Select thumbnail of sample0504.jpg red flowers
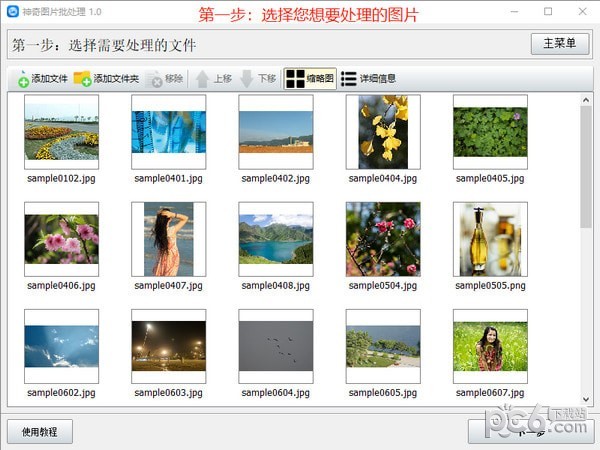 (383, 239)
